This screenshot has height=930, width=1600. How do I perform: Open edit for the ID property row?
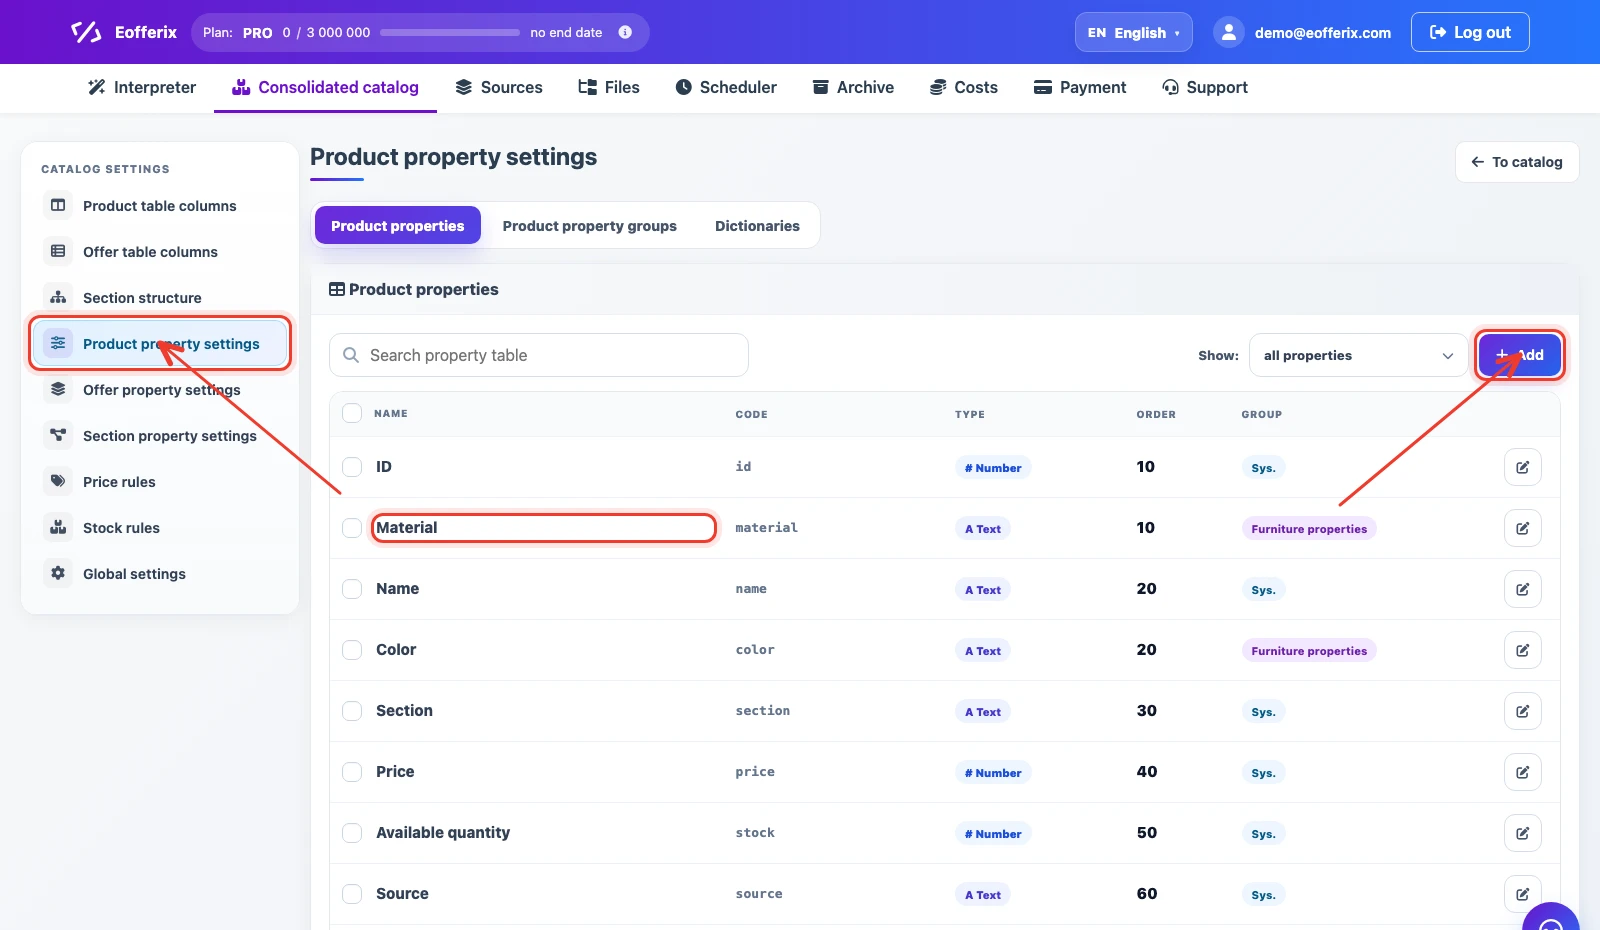(x=1522, y=467)
